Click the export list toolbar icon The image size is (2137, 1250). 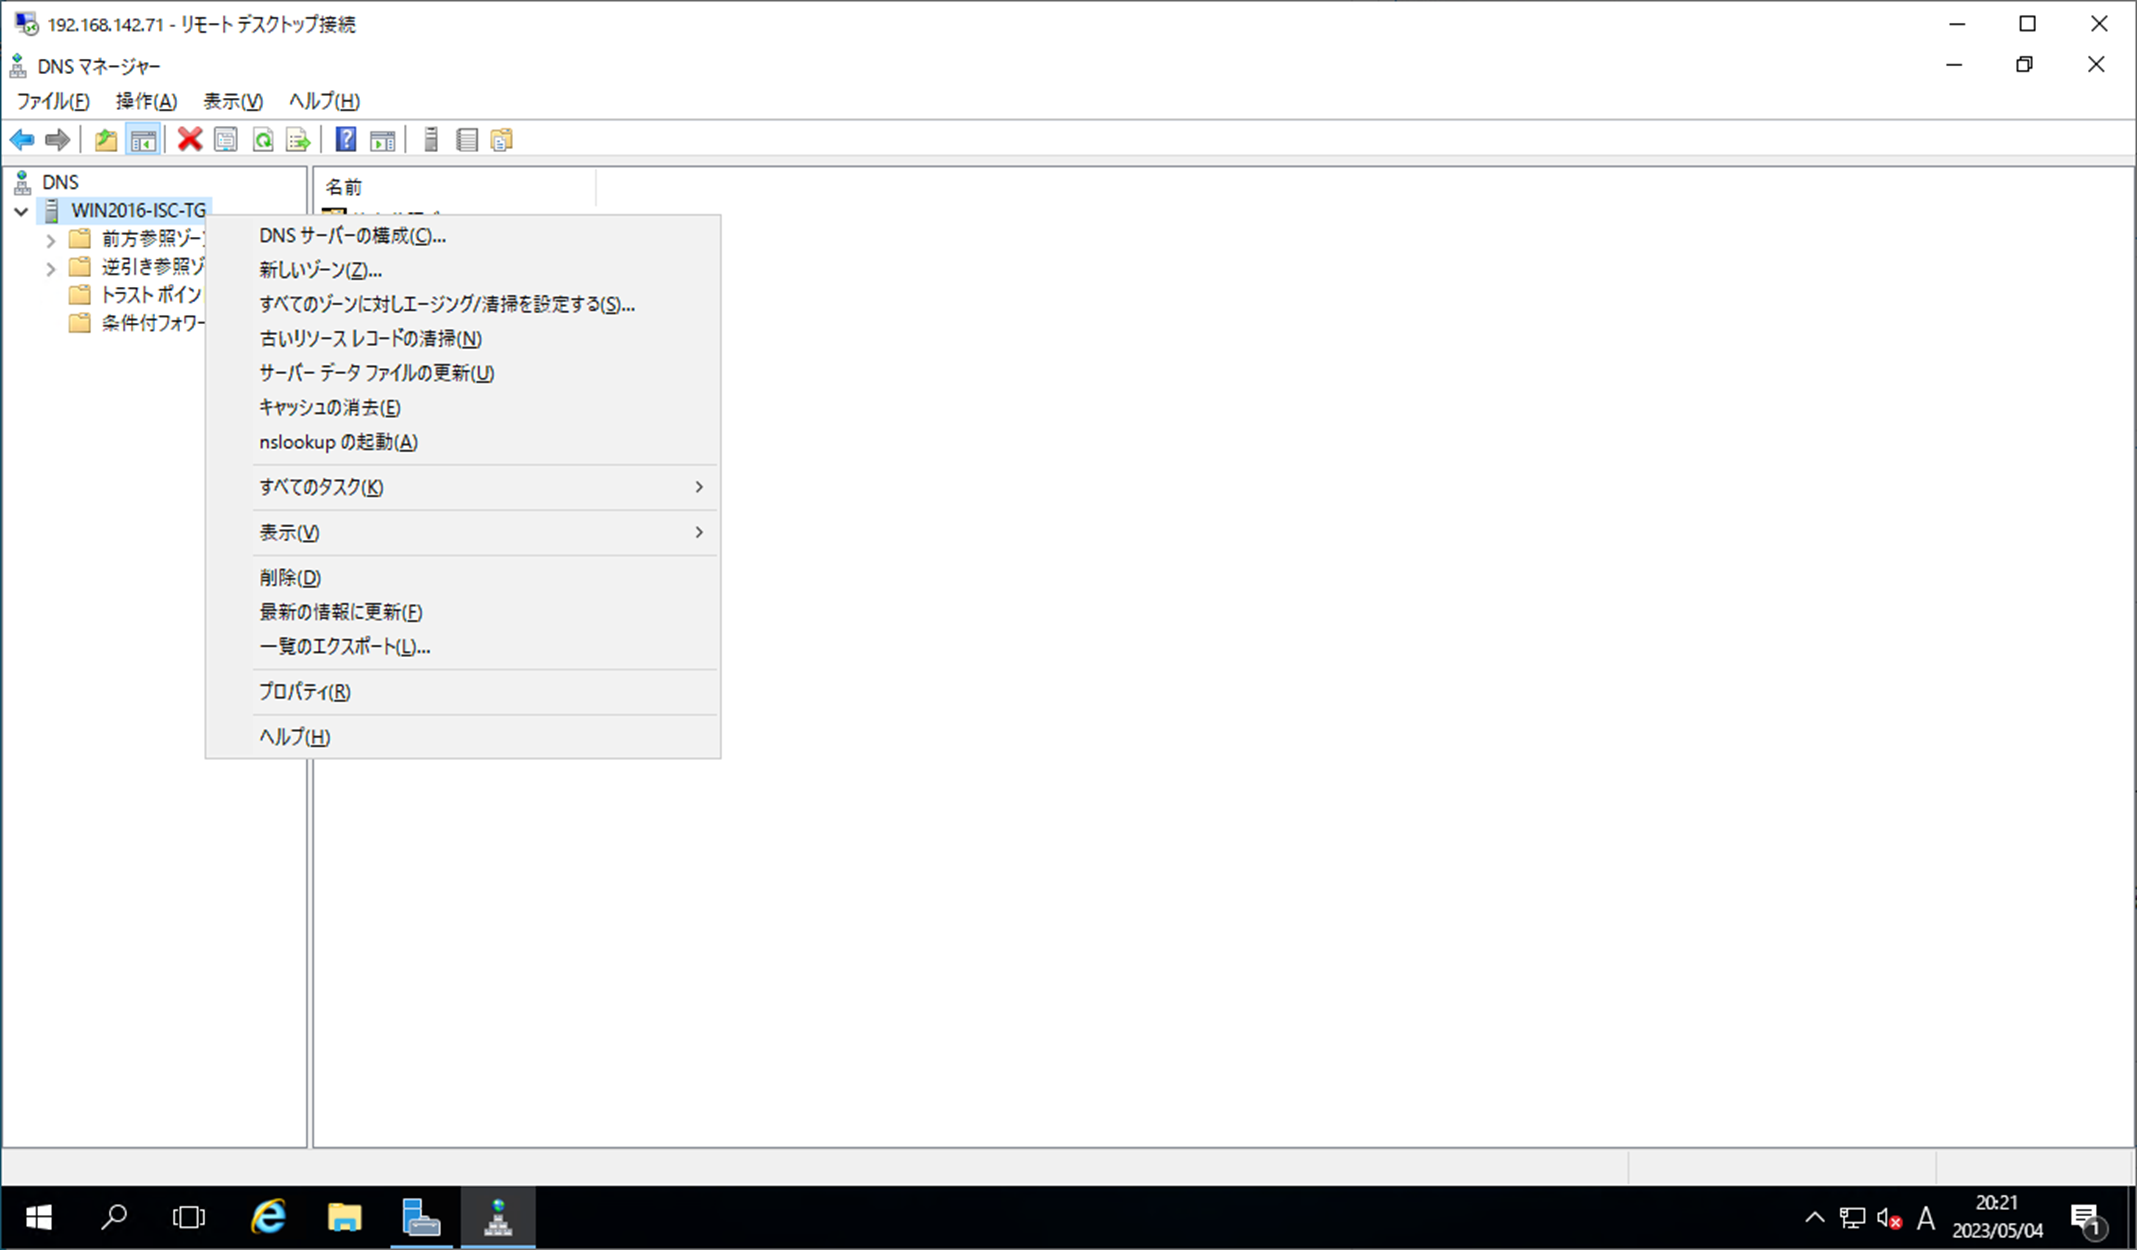[298, 140]
